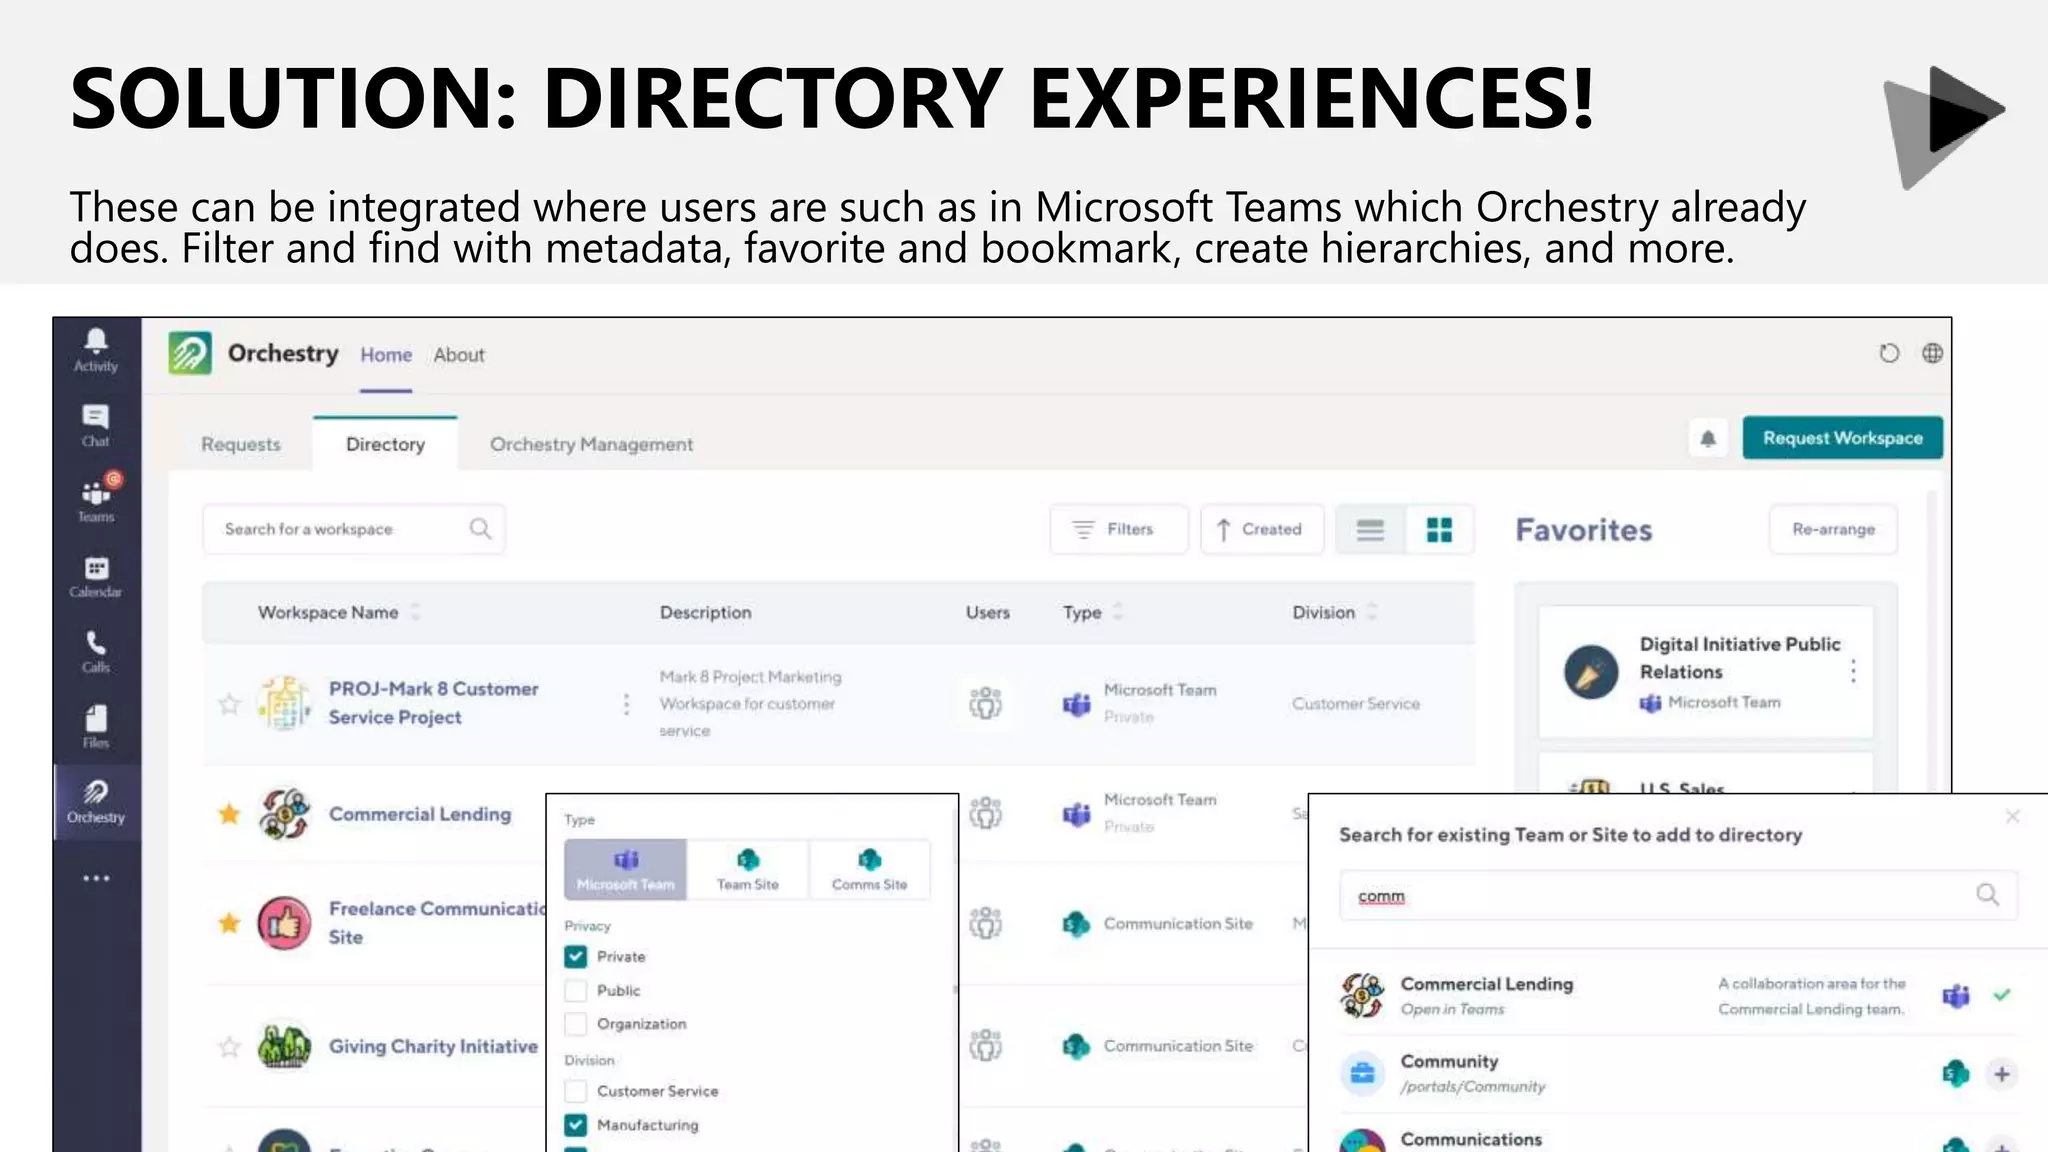Click Description column header
The image size is (2048, 1152).
coord(705,612)
